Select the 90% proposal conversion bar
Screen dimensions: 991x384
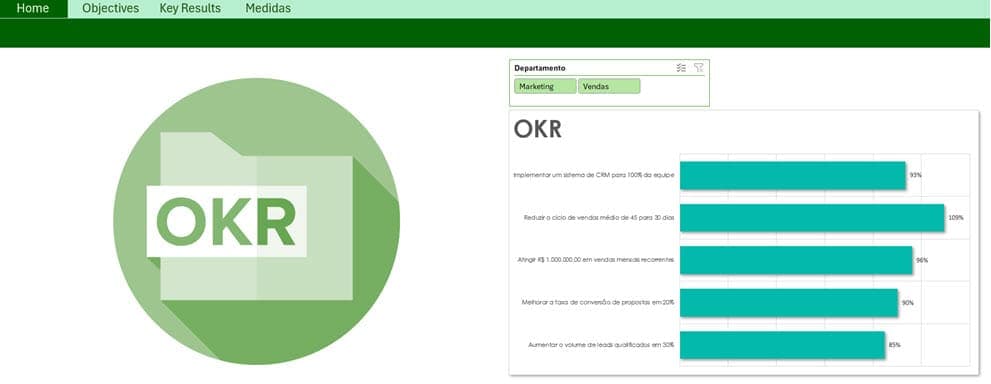pos(789,303)
